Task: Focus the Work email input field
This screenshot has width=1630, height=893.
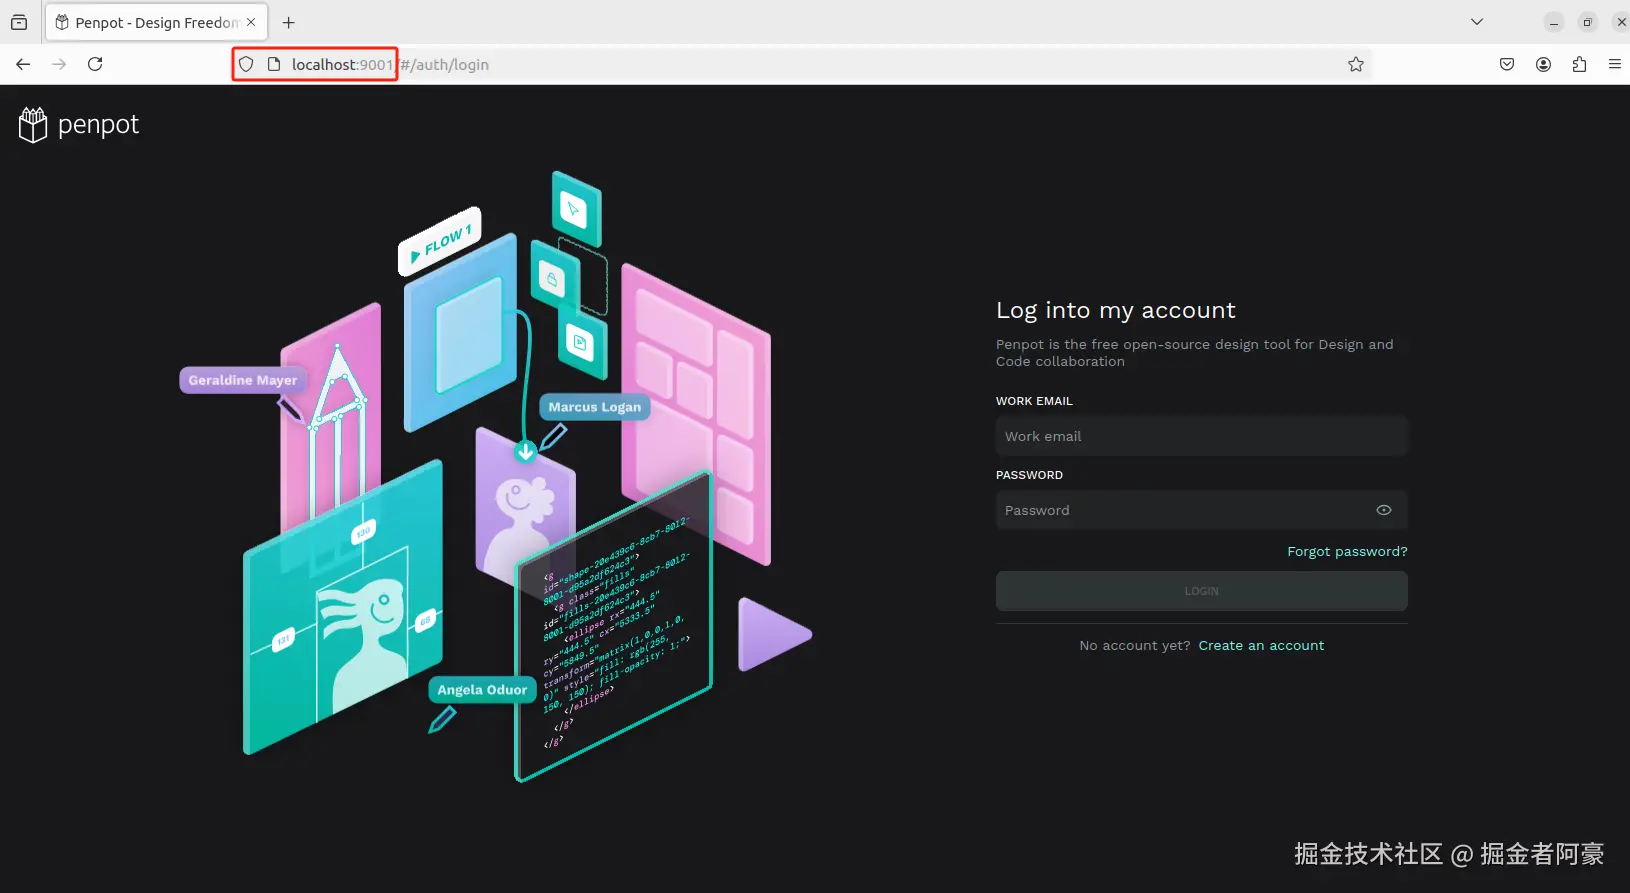Action: [x=1201, y=436]
